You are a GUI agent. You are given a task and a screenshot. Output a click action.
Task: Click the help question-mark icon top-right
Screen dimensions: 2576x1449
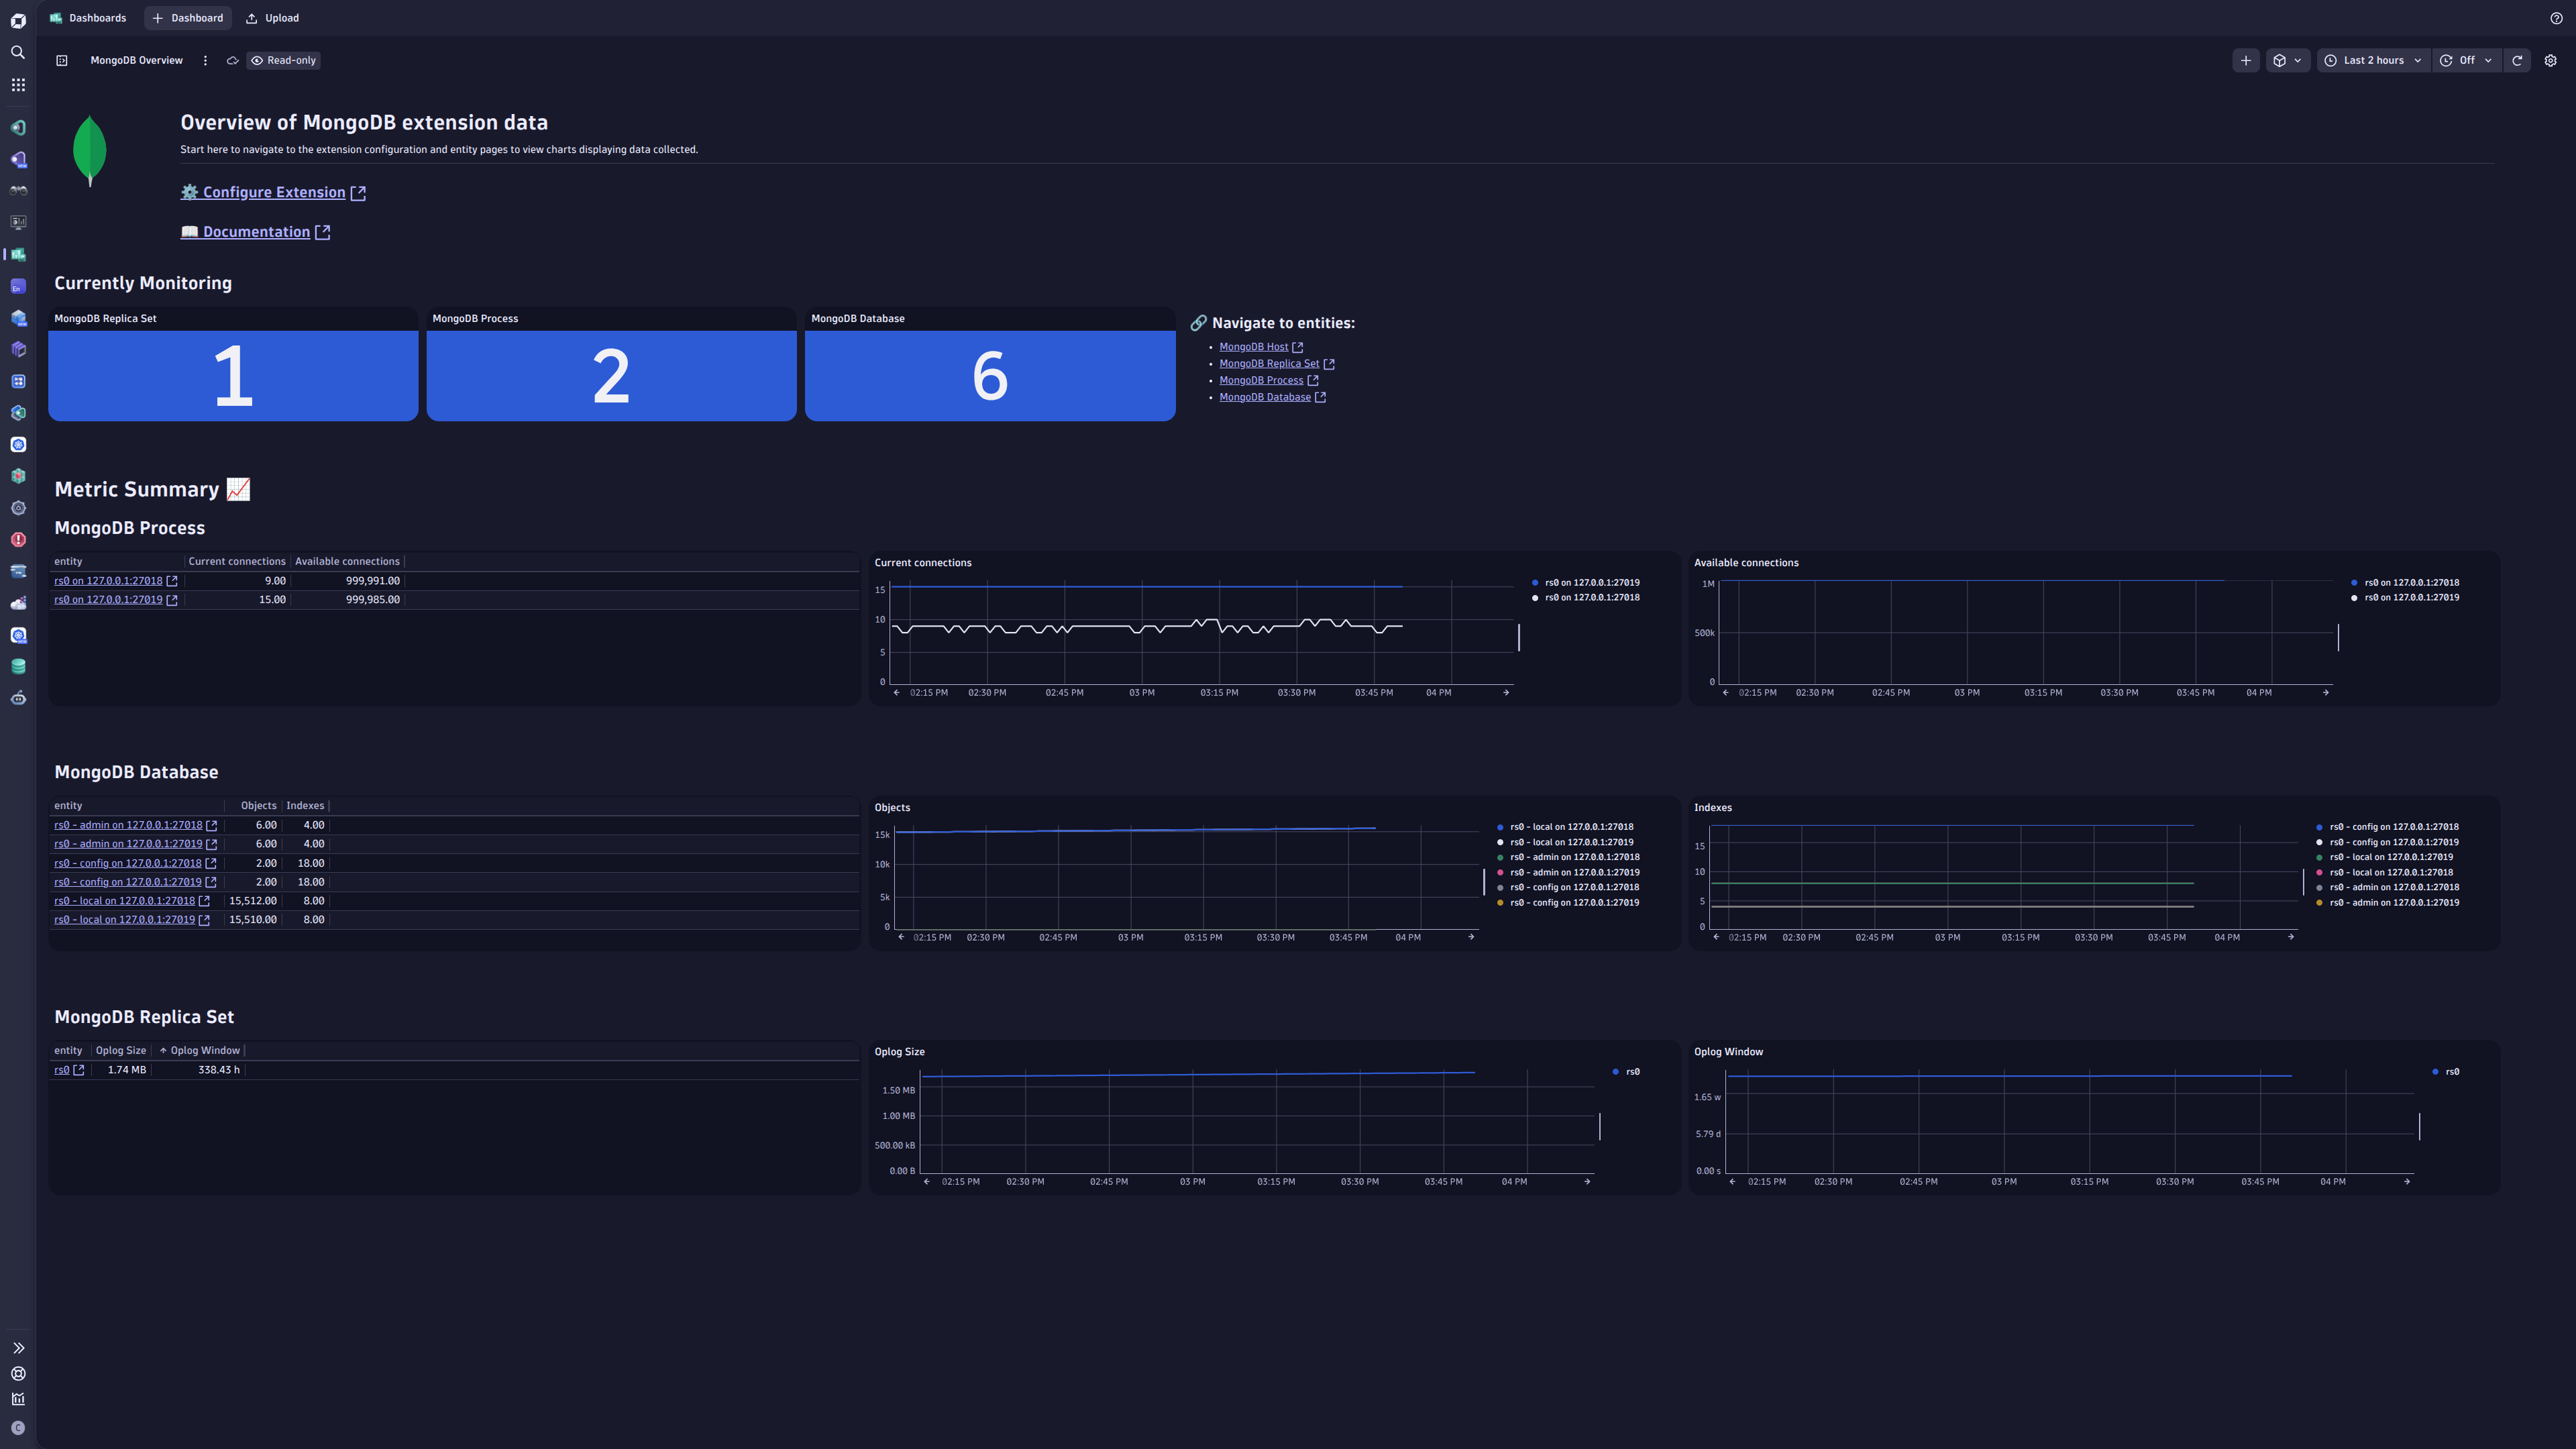tap(2556, 18)
